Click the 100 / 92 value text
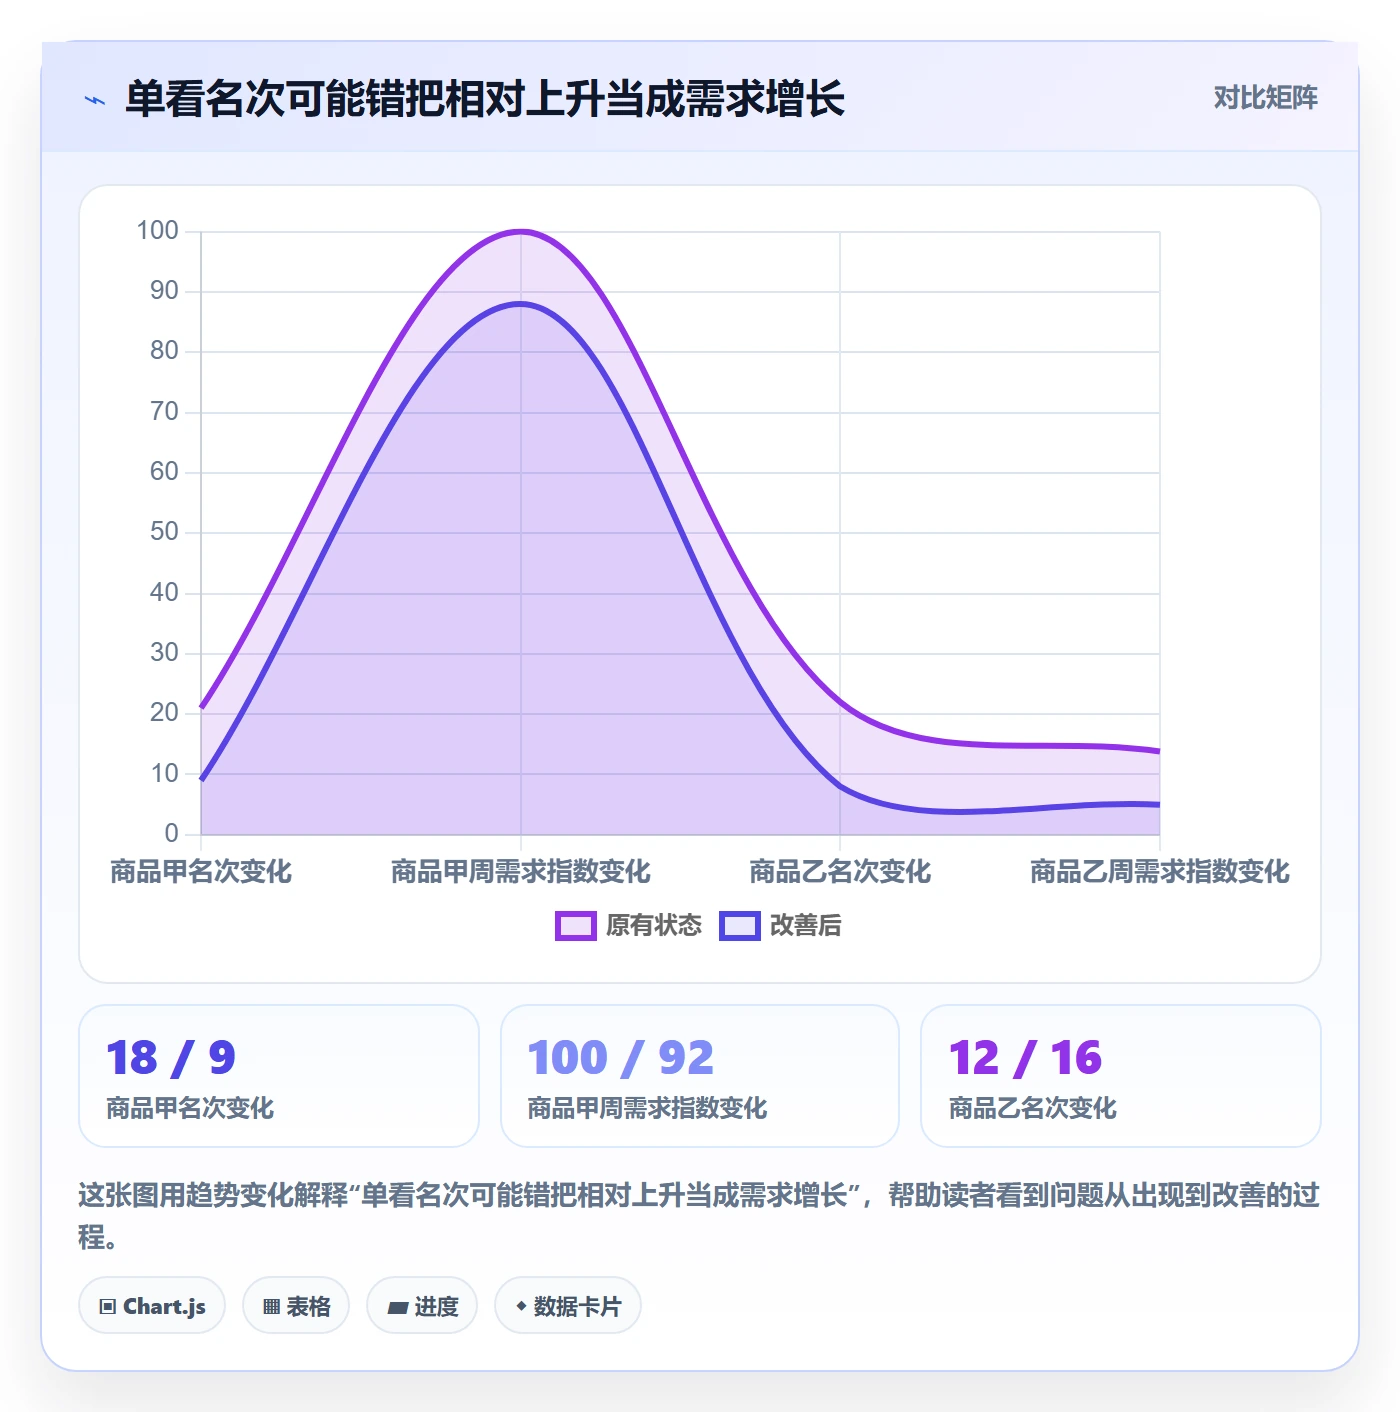1400x1412 pixels. pyautogui.click(x=621, y=1058)
